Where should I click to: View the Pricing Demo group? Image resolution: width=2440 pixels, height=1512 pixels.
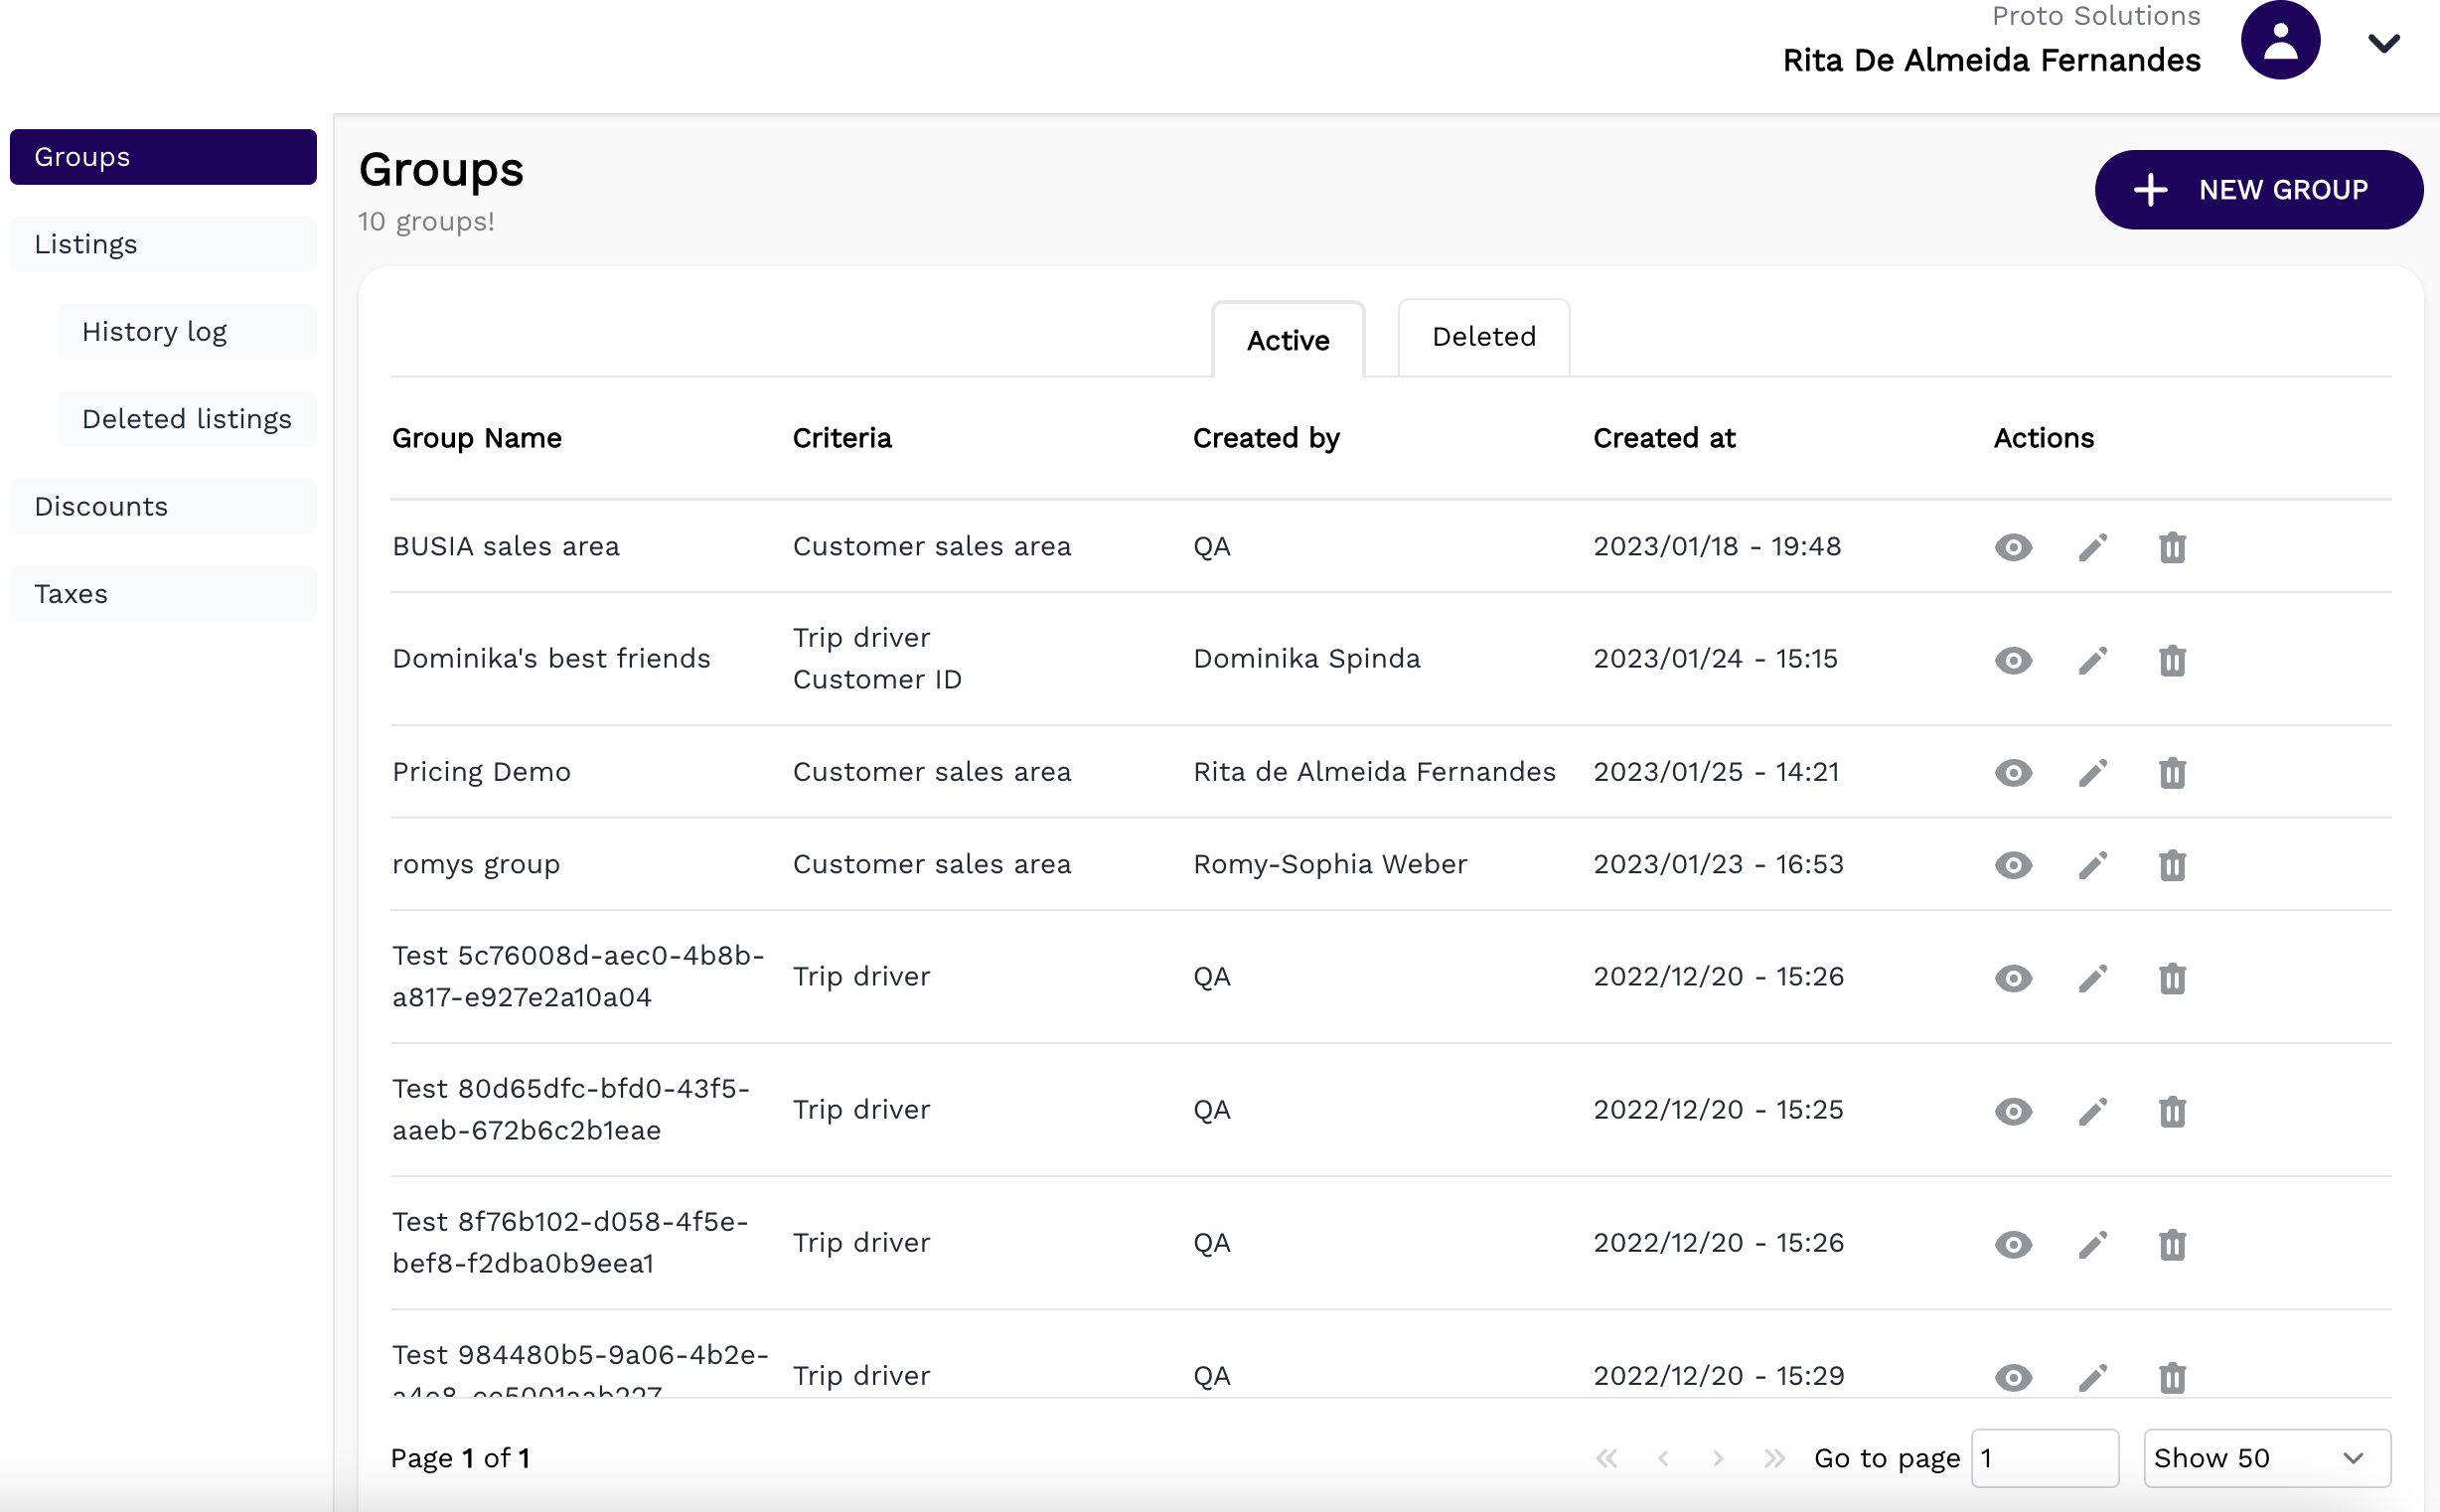click(2013, 772)
